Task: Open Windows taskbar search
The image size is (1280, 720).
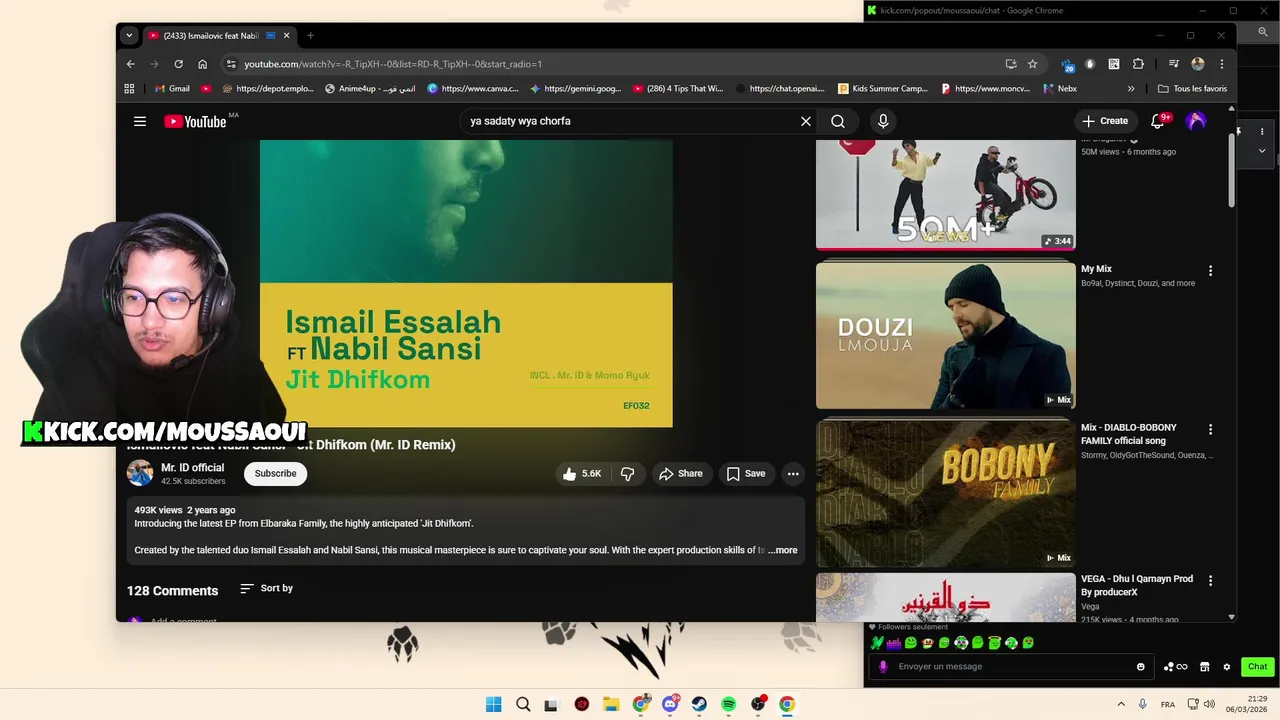Action: click(x=523, y=704)
